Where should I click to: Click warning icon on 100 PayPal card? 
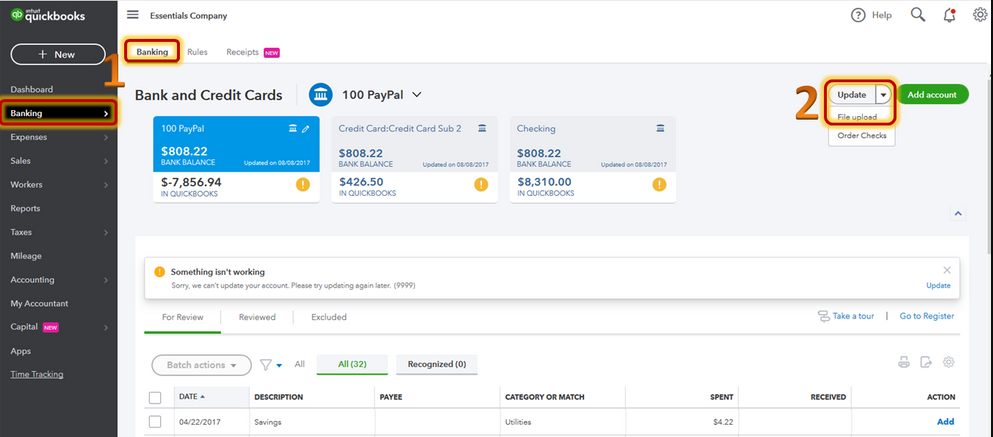pyautogui.click(x=303, y=185)
